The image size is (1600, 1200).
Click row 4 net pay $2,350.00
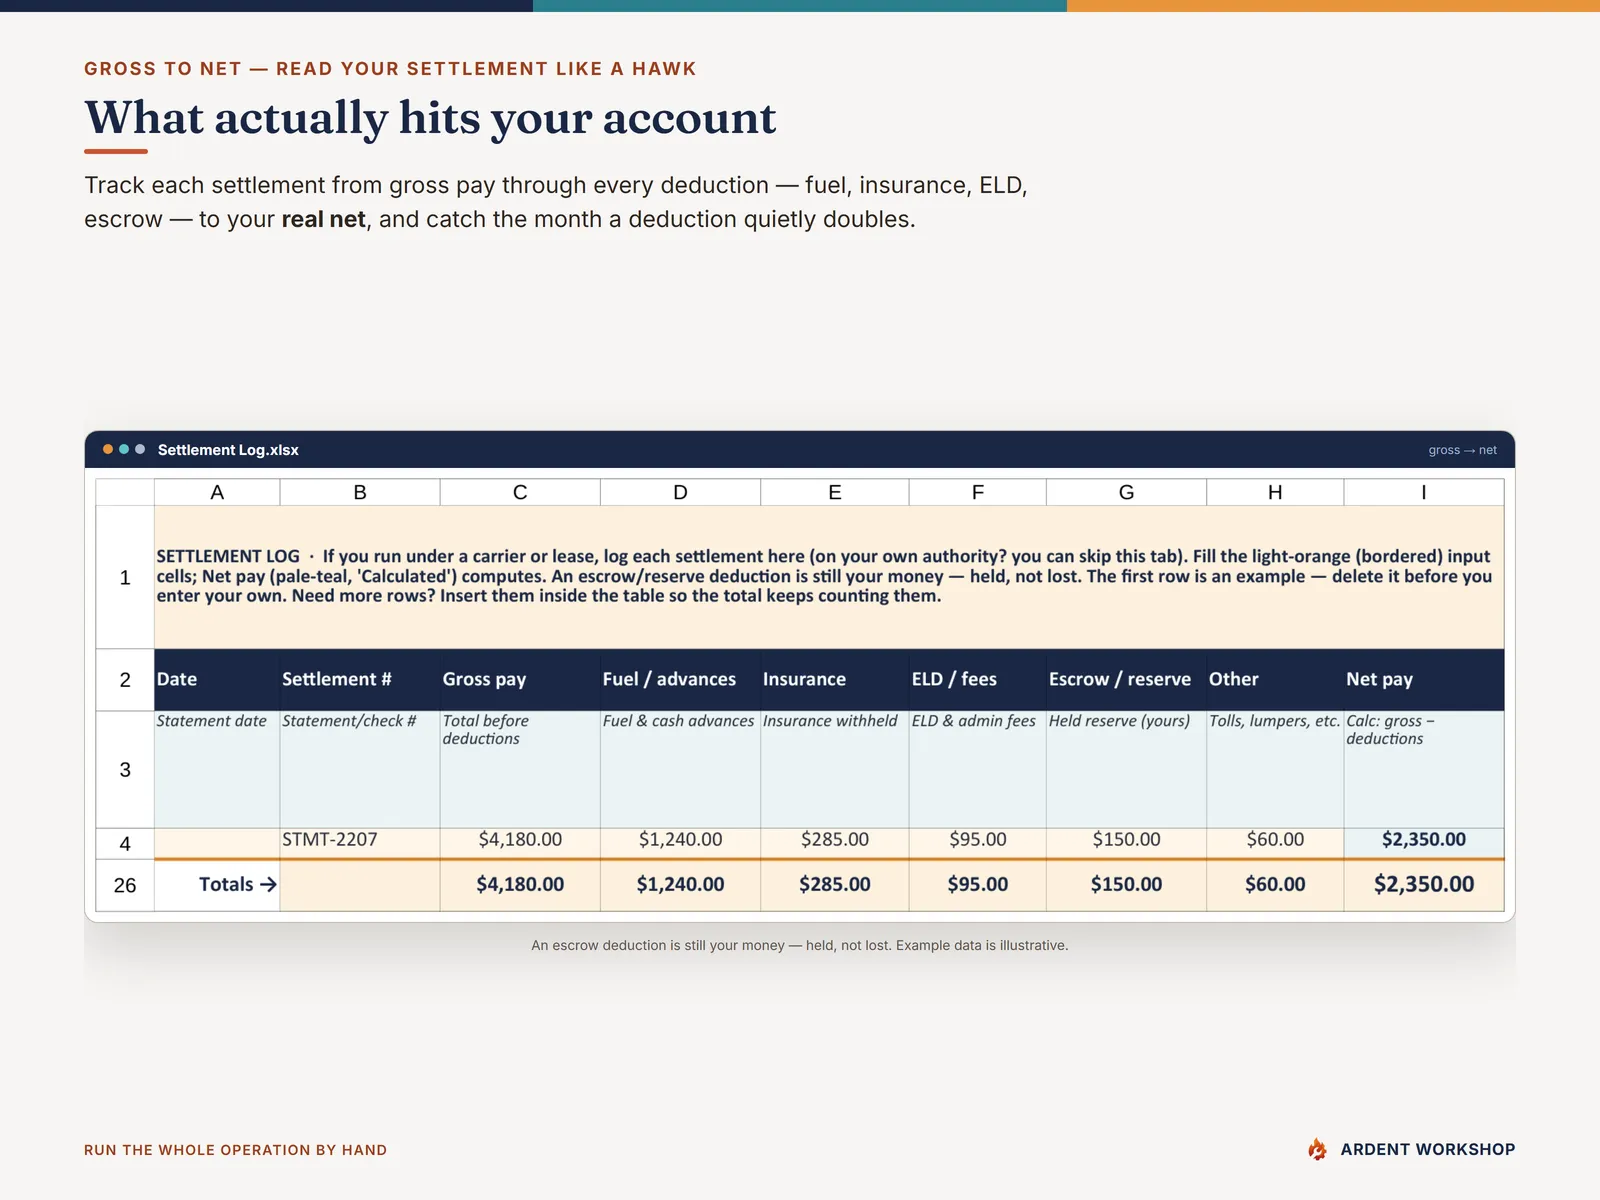point(1424,842)
